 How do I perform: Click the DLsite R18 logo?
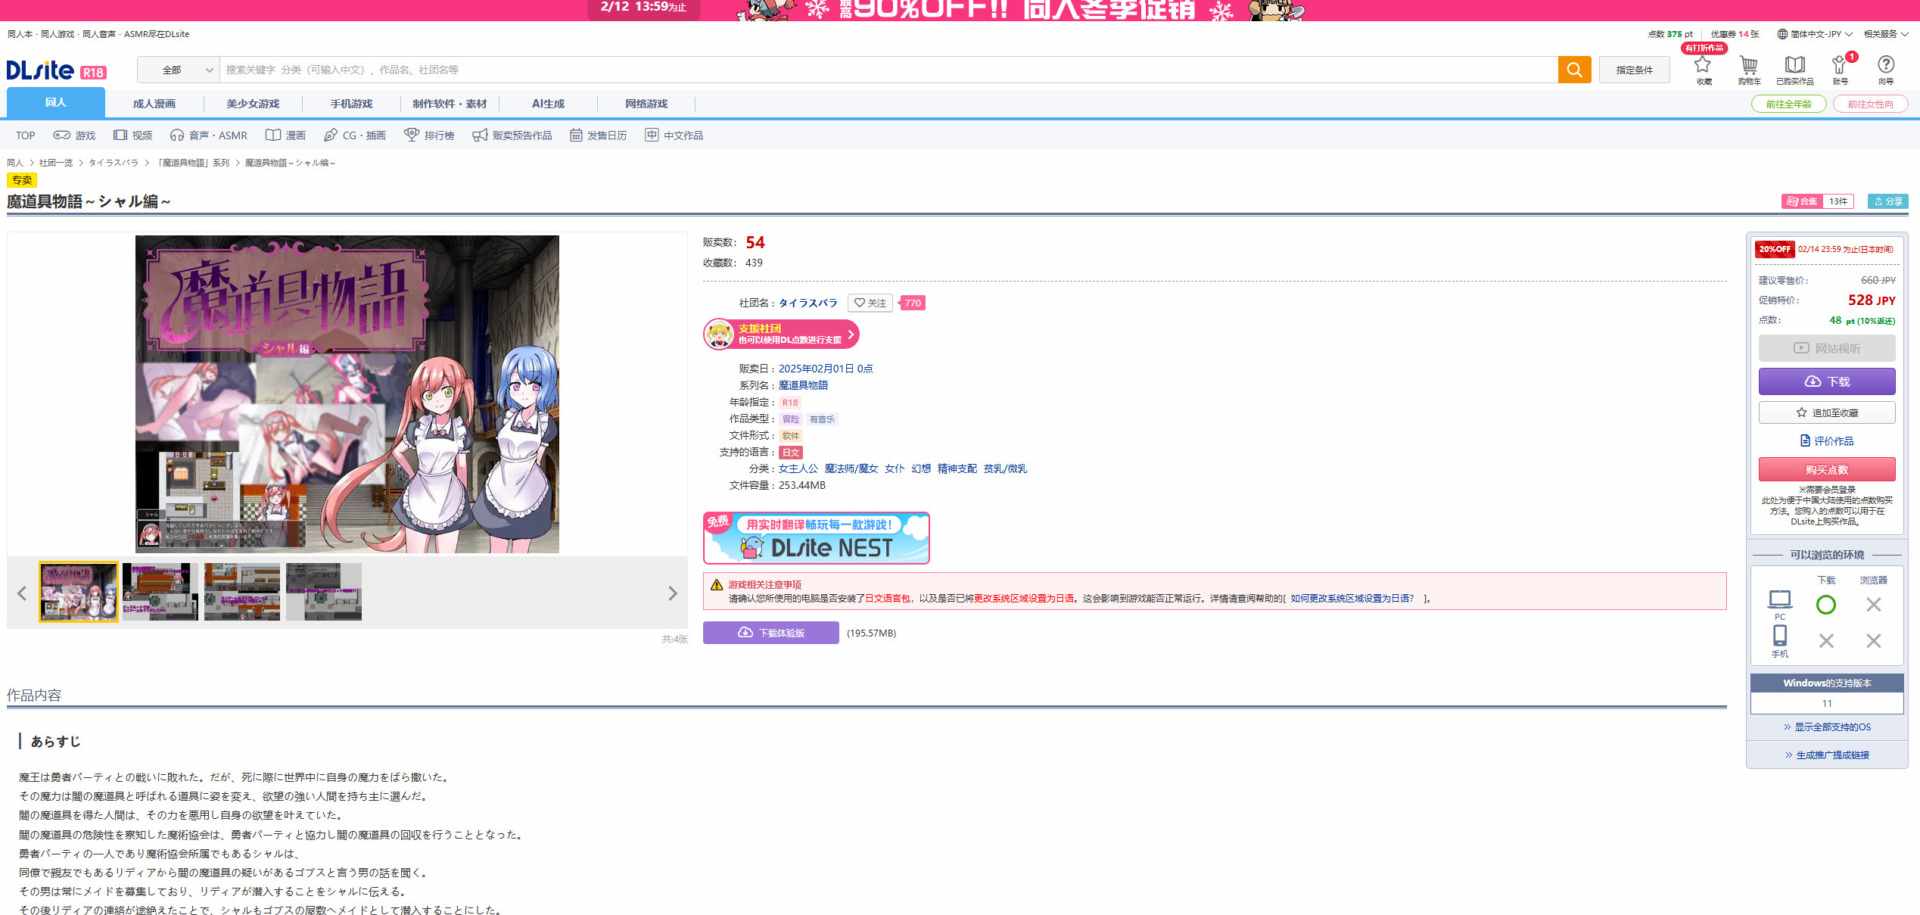[x=56, y=70]
